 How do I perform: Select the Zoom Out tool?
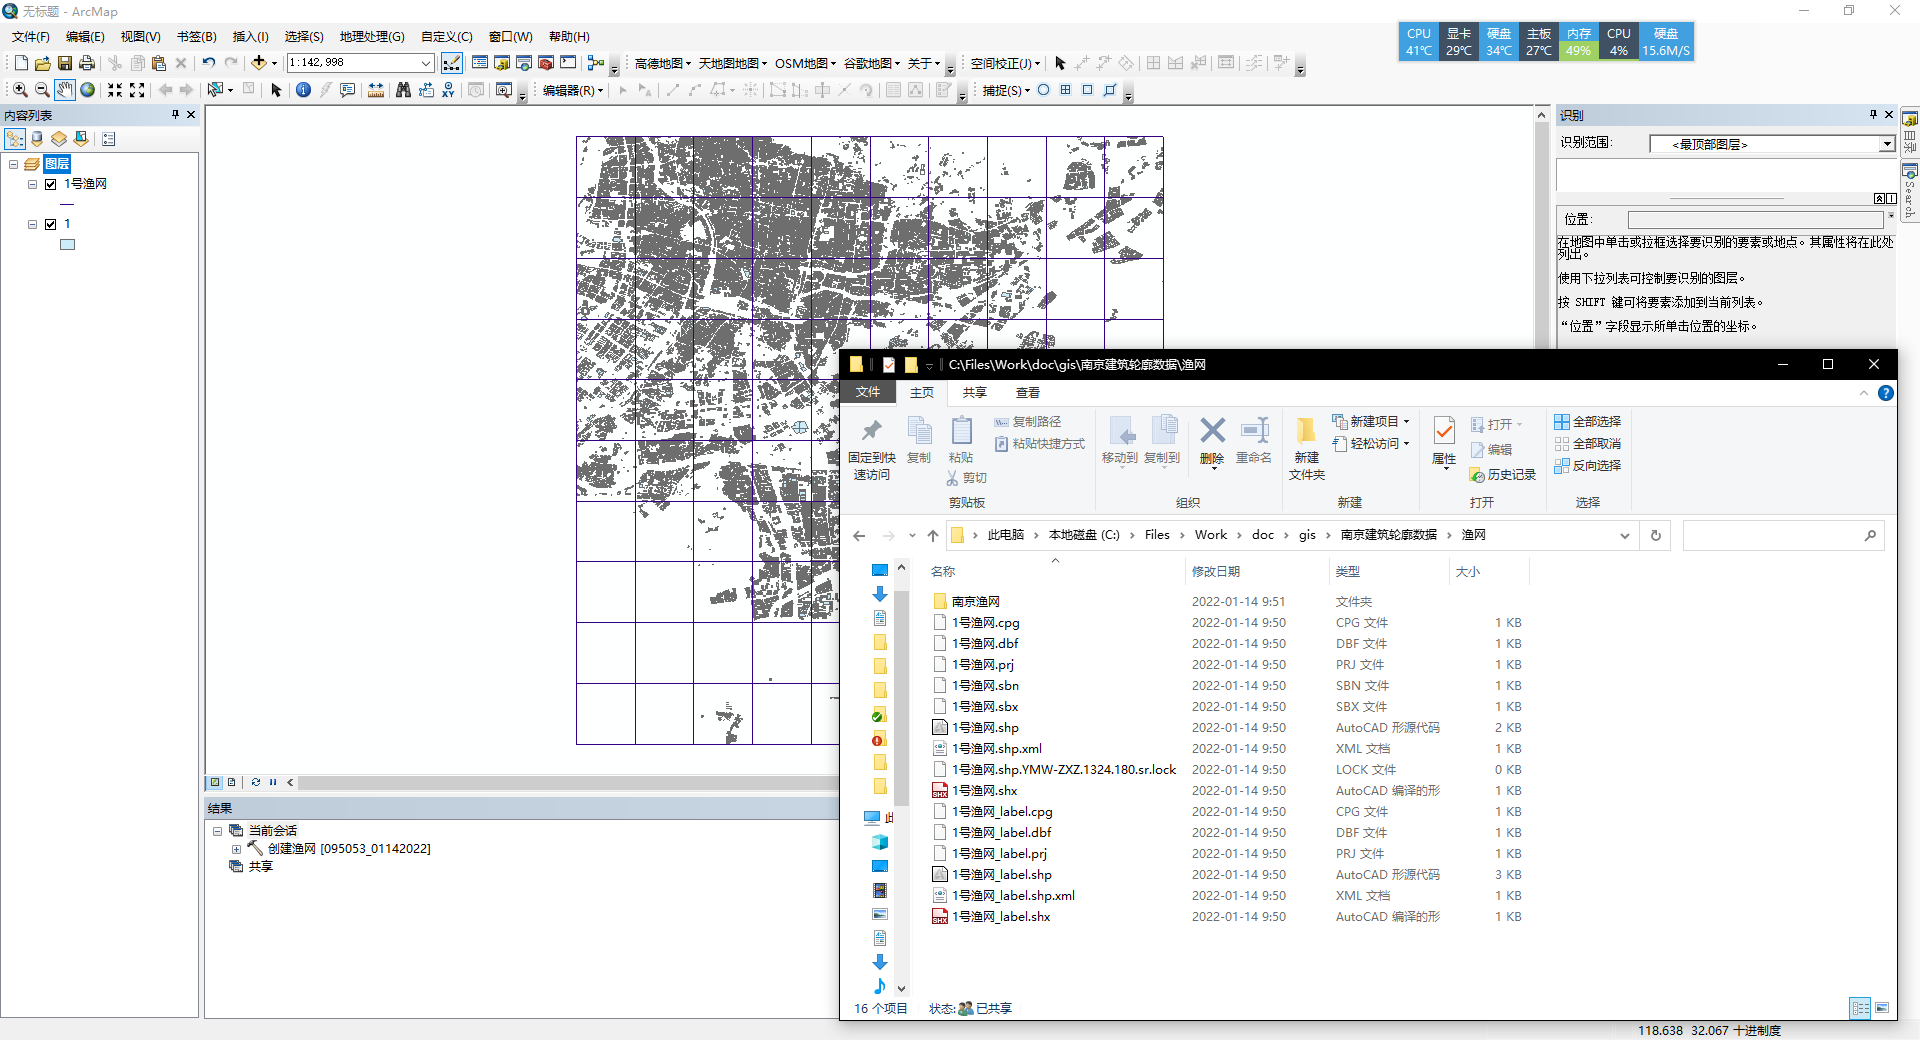point(42,90)
